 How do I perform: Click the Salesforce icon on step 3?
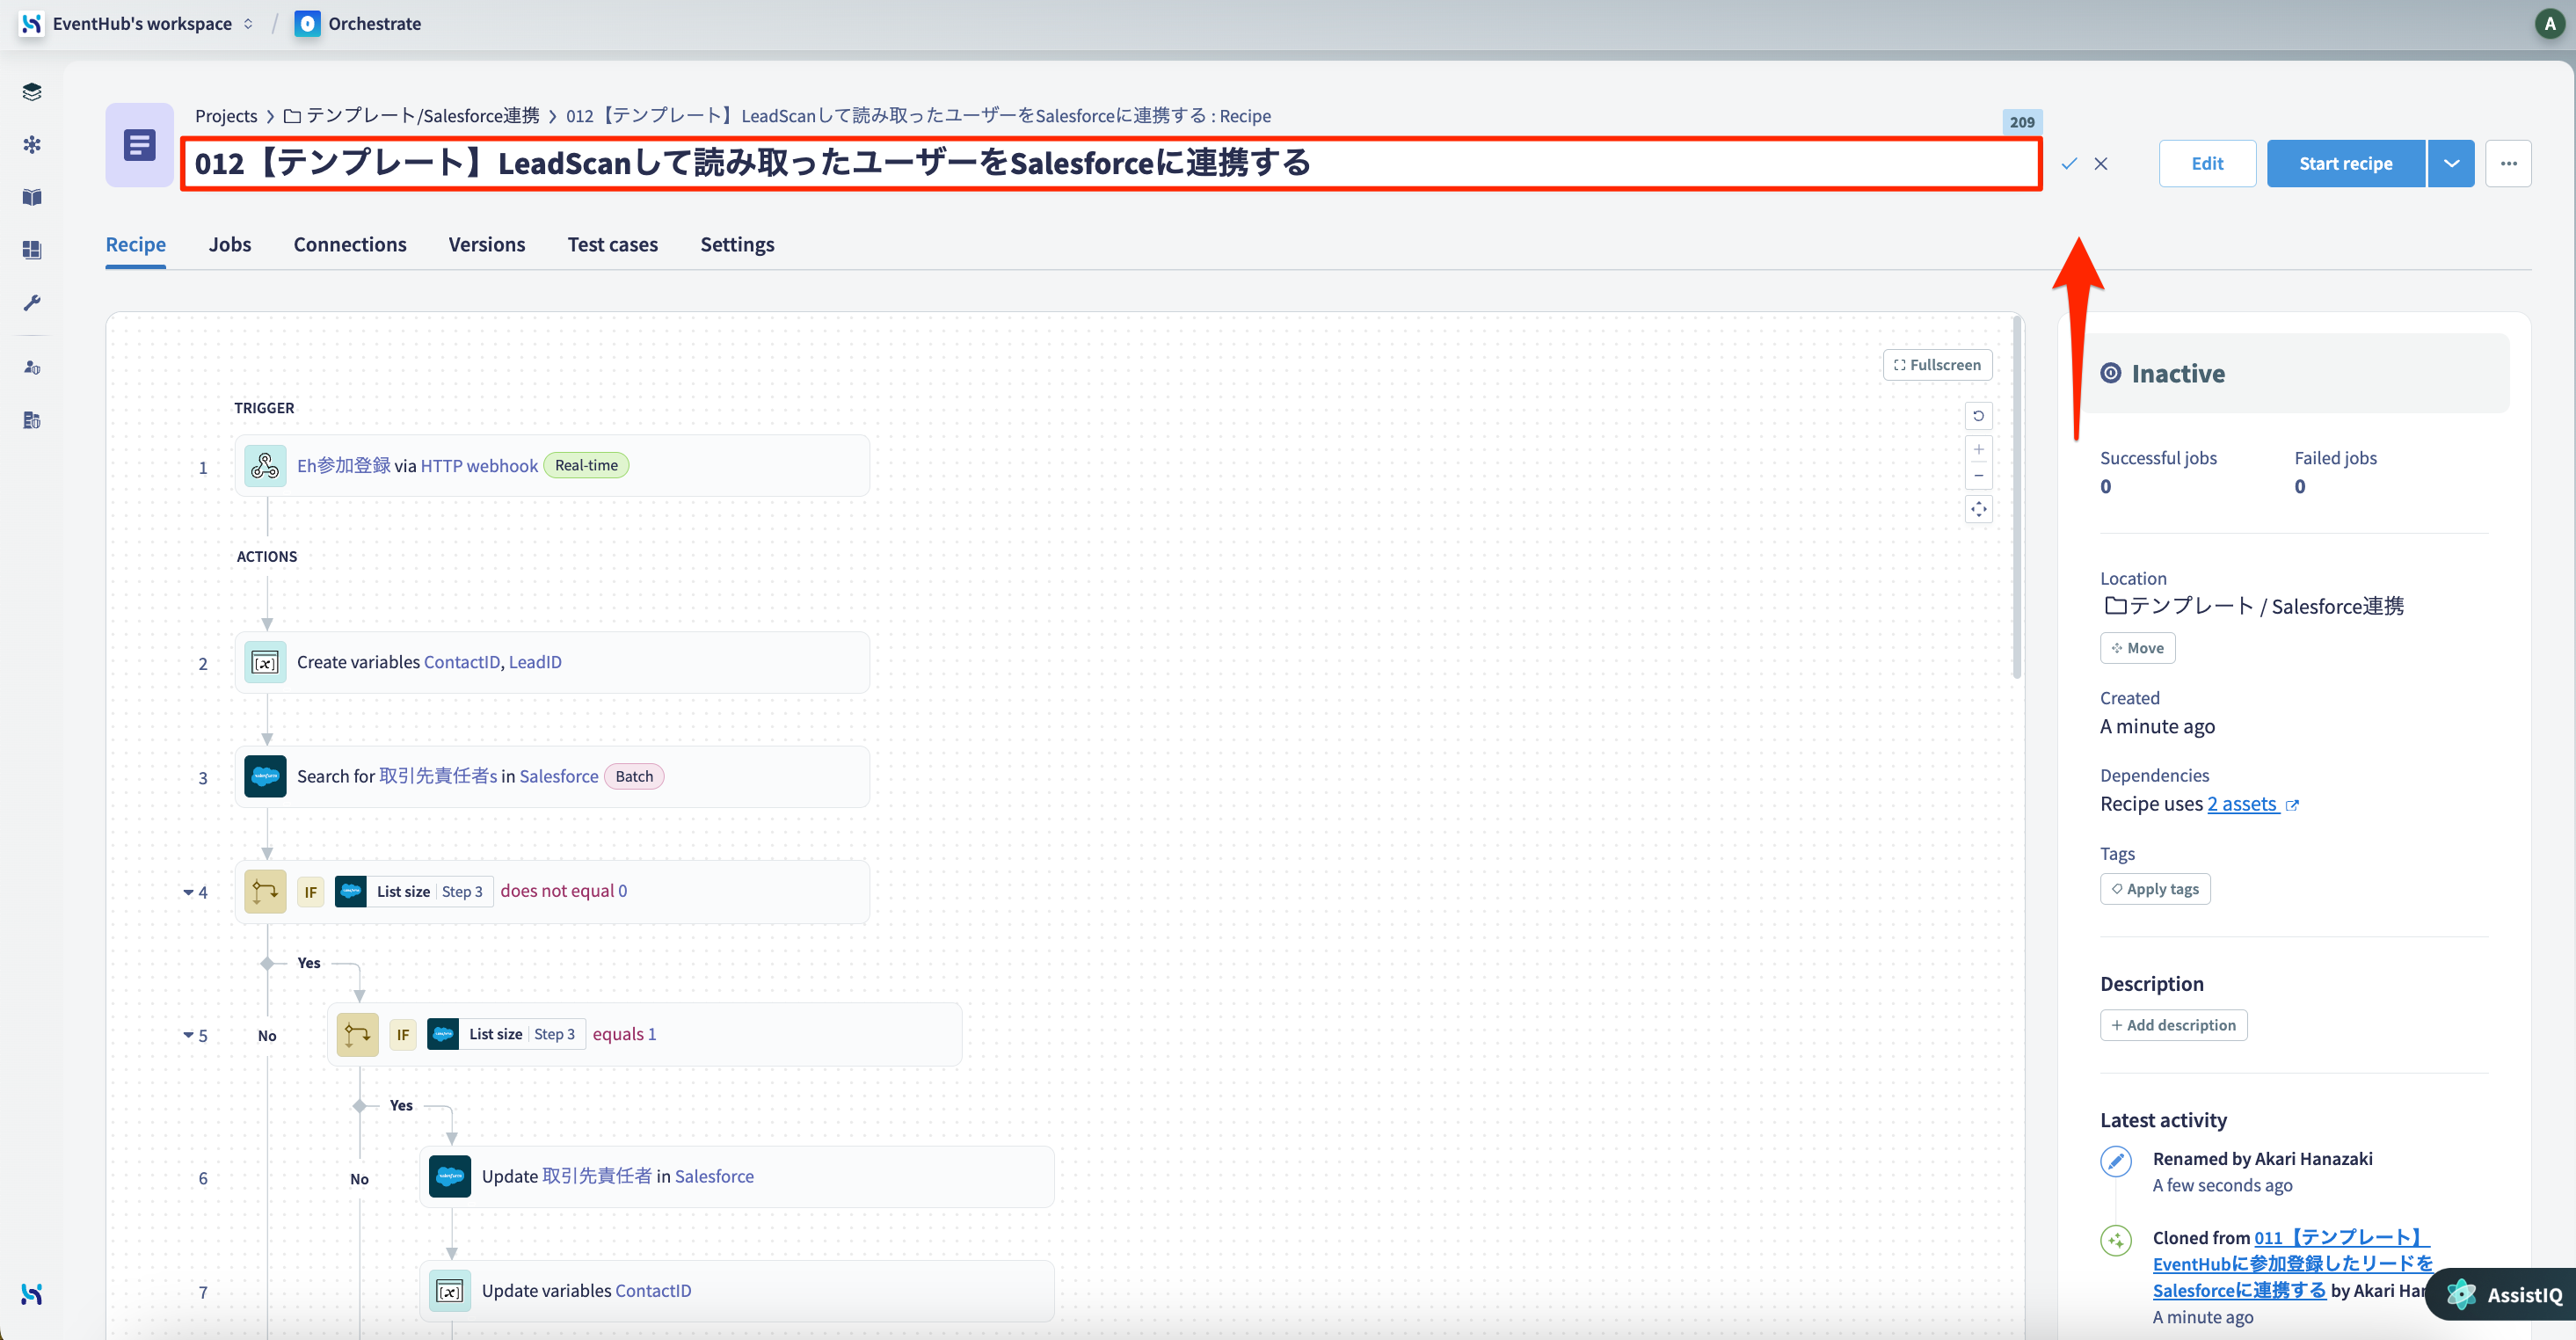pyautogui.click(x=265, y=776)
